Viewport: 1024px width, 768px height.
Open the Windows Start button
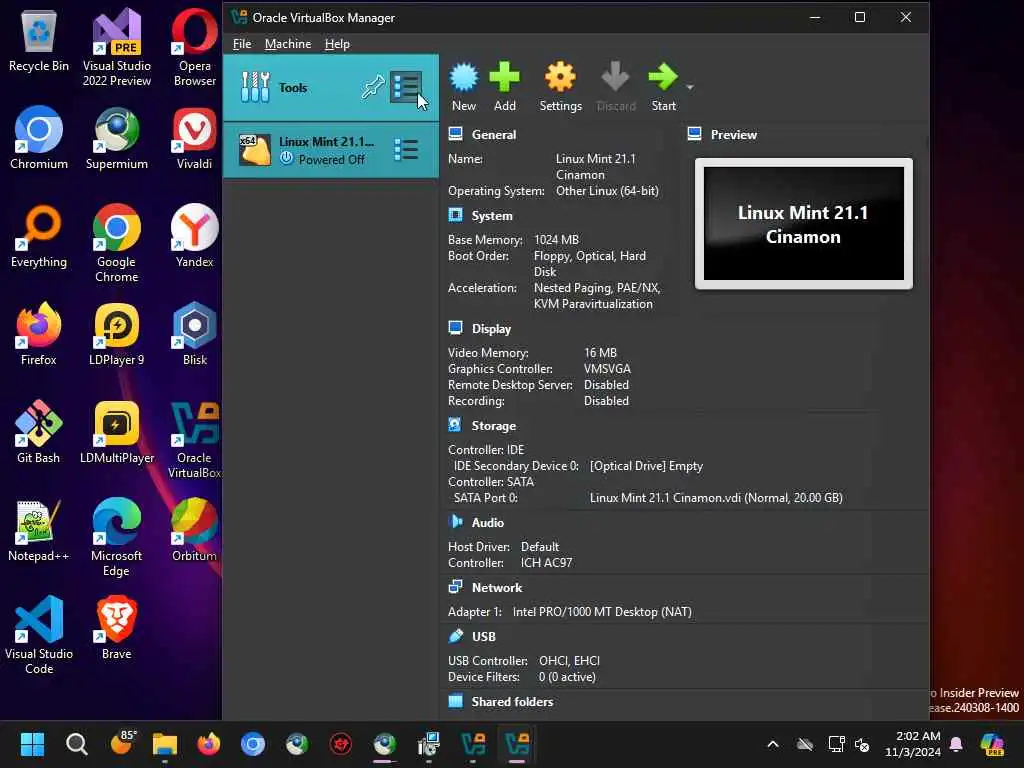pyautogui.click(x=32, y=744)
